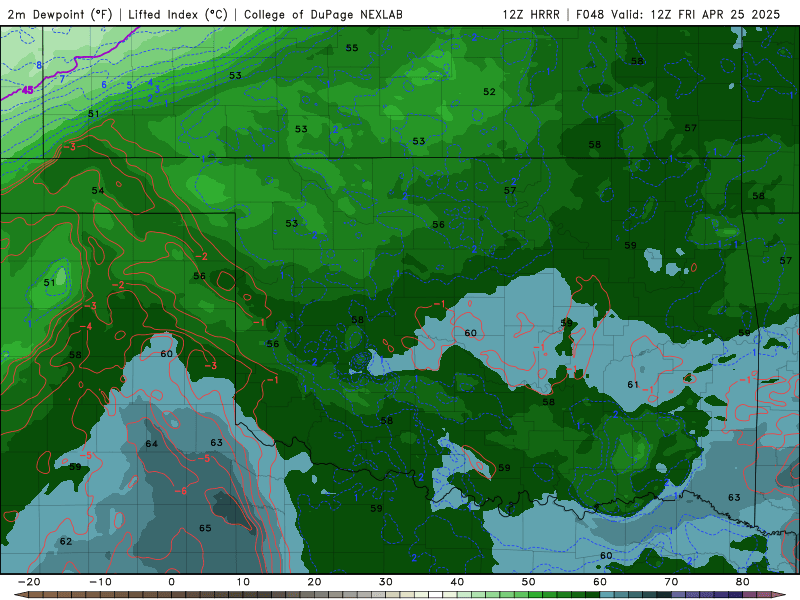Viewport: 800px width, 600px height.
Task: Click the "61" dewpoint value on the map
Action: [633, 385]
